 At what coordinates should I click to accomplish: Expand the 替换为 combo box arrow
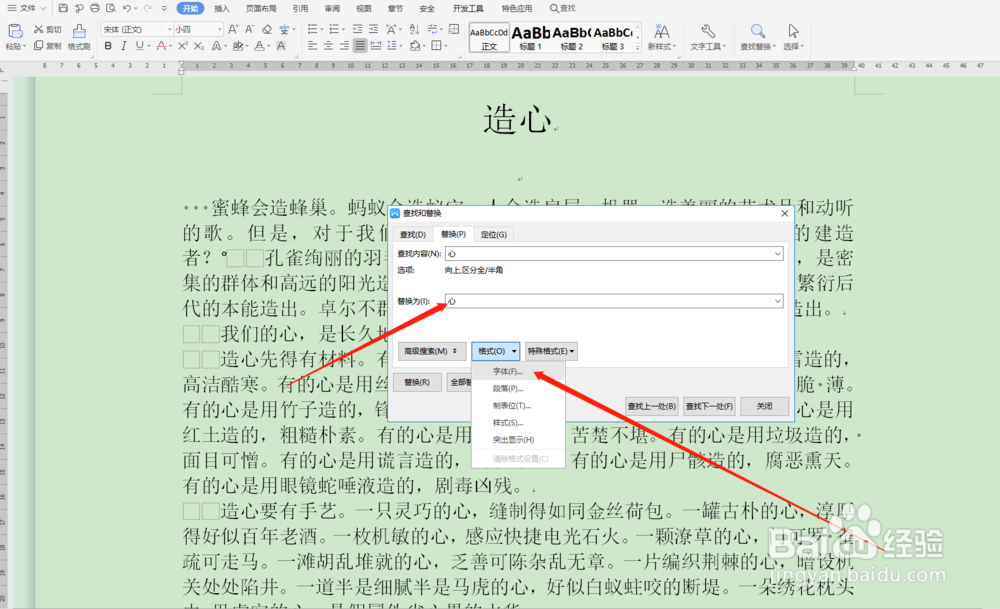(777, 301)
